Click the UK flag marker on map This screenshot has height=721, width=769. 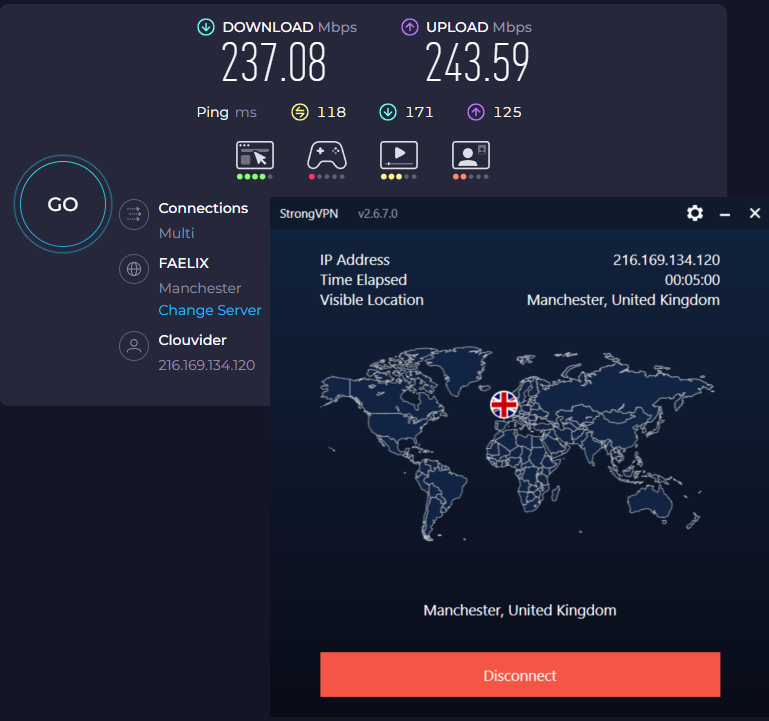pos(504,405)
